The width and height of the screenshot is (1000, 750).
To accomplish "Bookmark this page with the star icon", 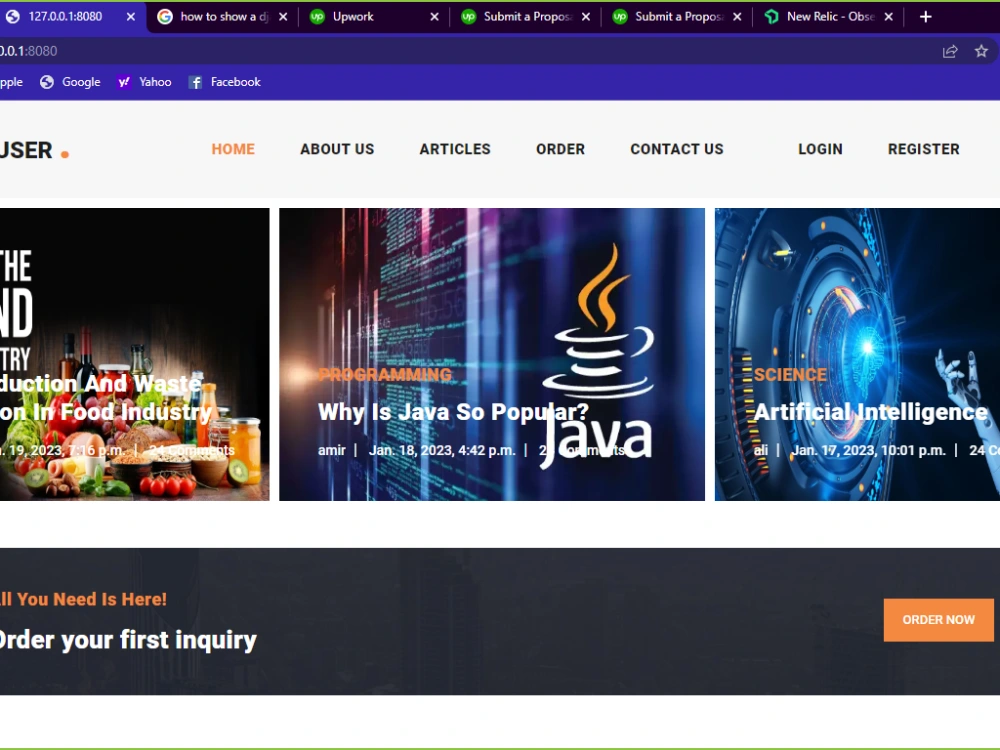I will (981, 51).
